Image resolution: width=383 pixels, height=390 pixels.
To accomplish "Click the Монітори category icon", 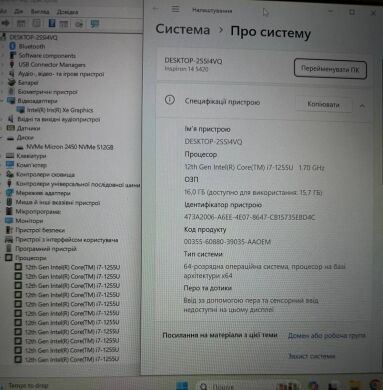I will pyautogui.click(x=9, y=220).
